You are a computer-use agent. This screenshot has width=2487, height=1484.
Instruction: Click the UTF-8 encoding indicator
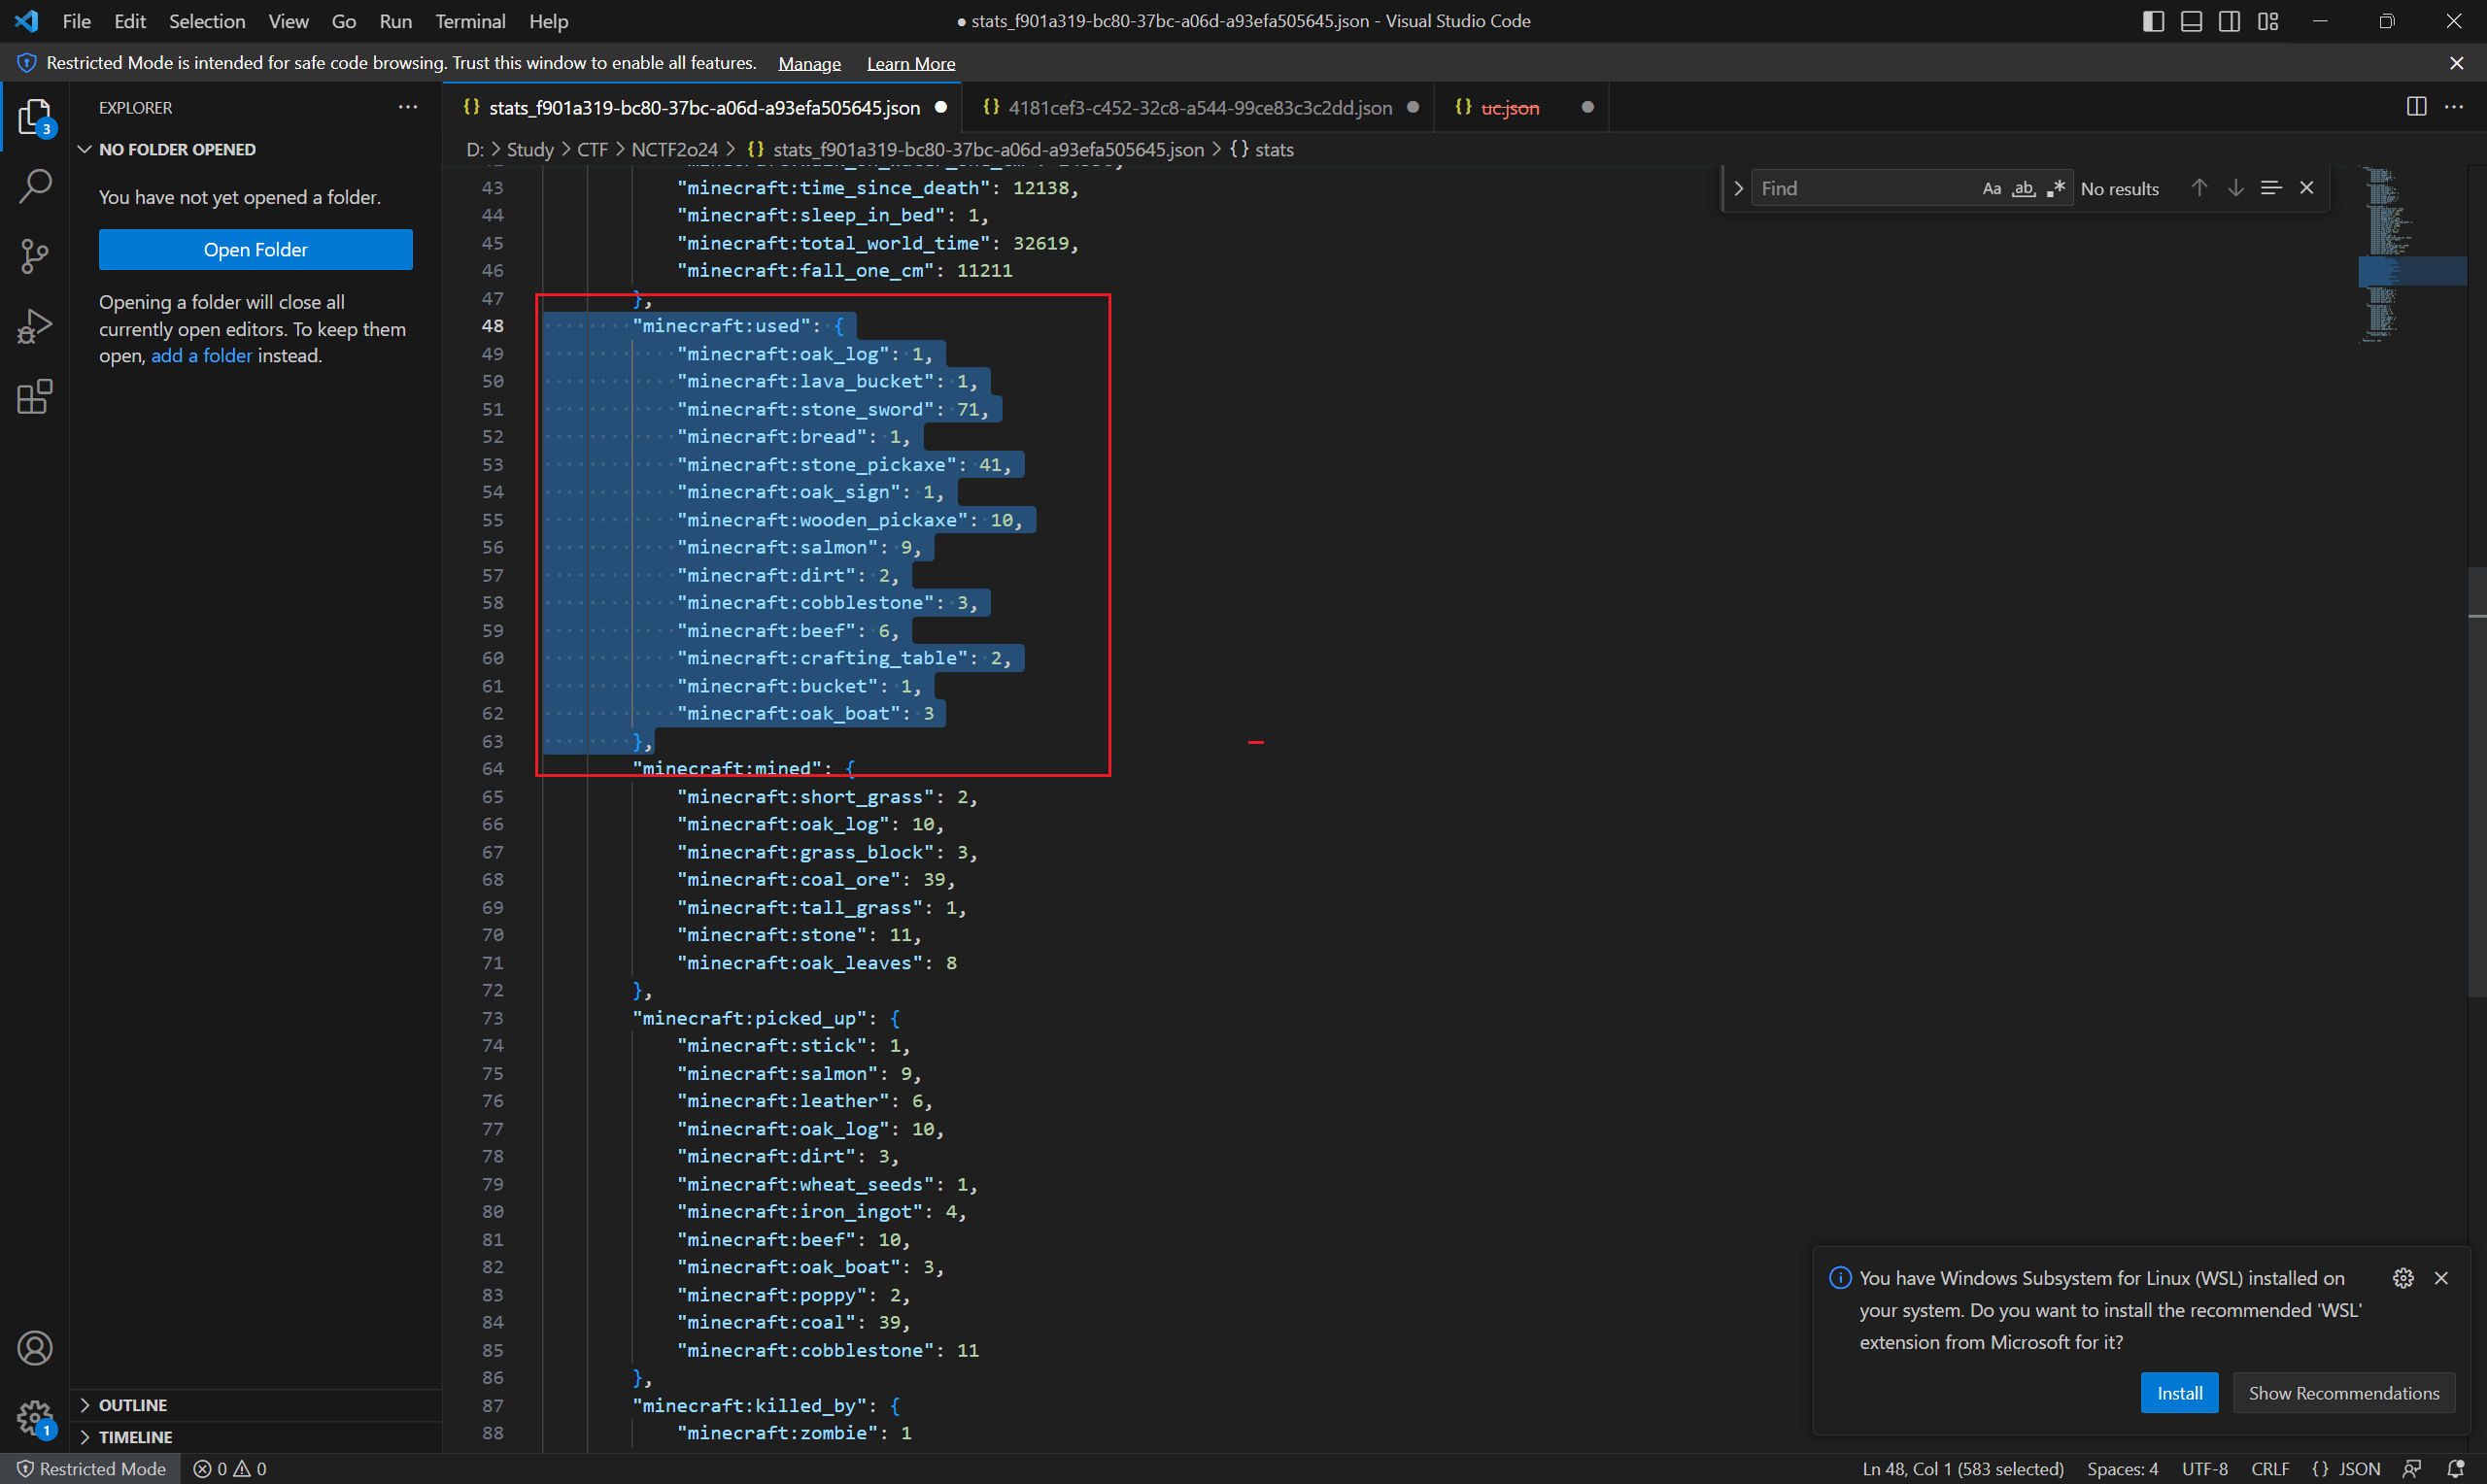pos(2204,1469)
